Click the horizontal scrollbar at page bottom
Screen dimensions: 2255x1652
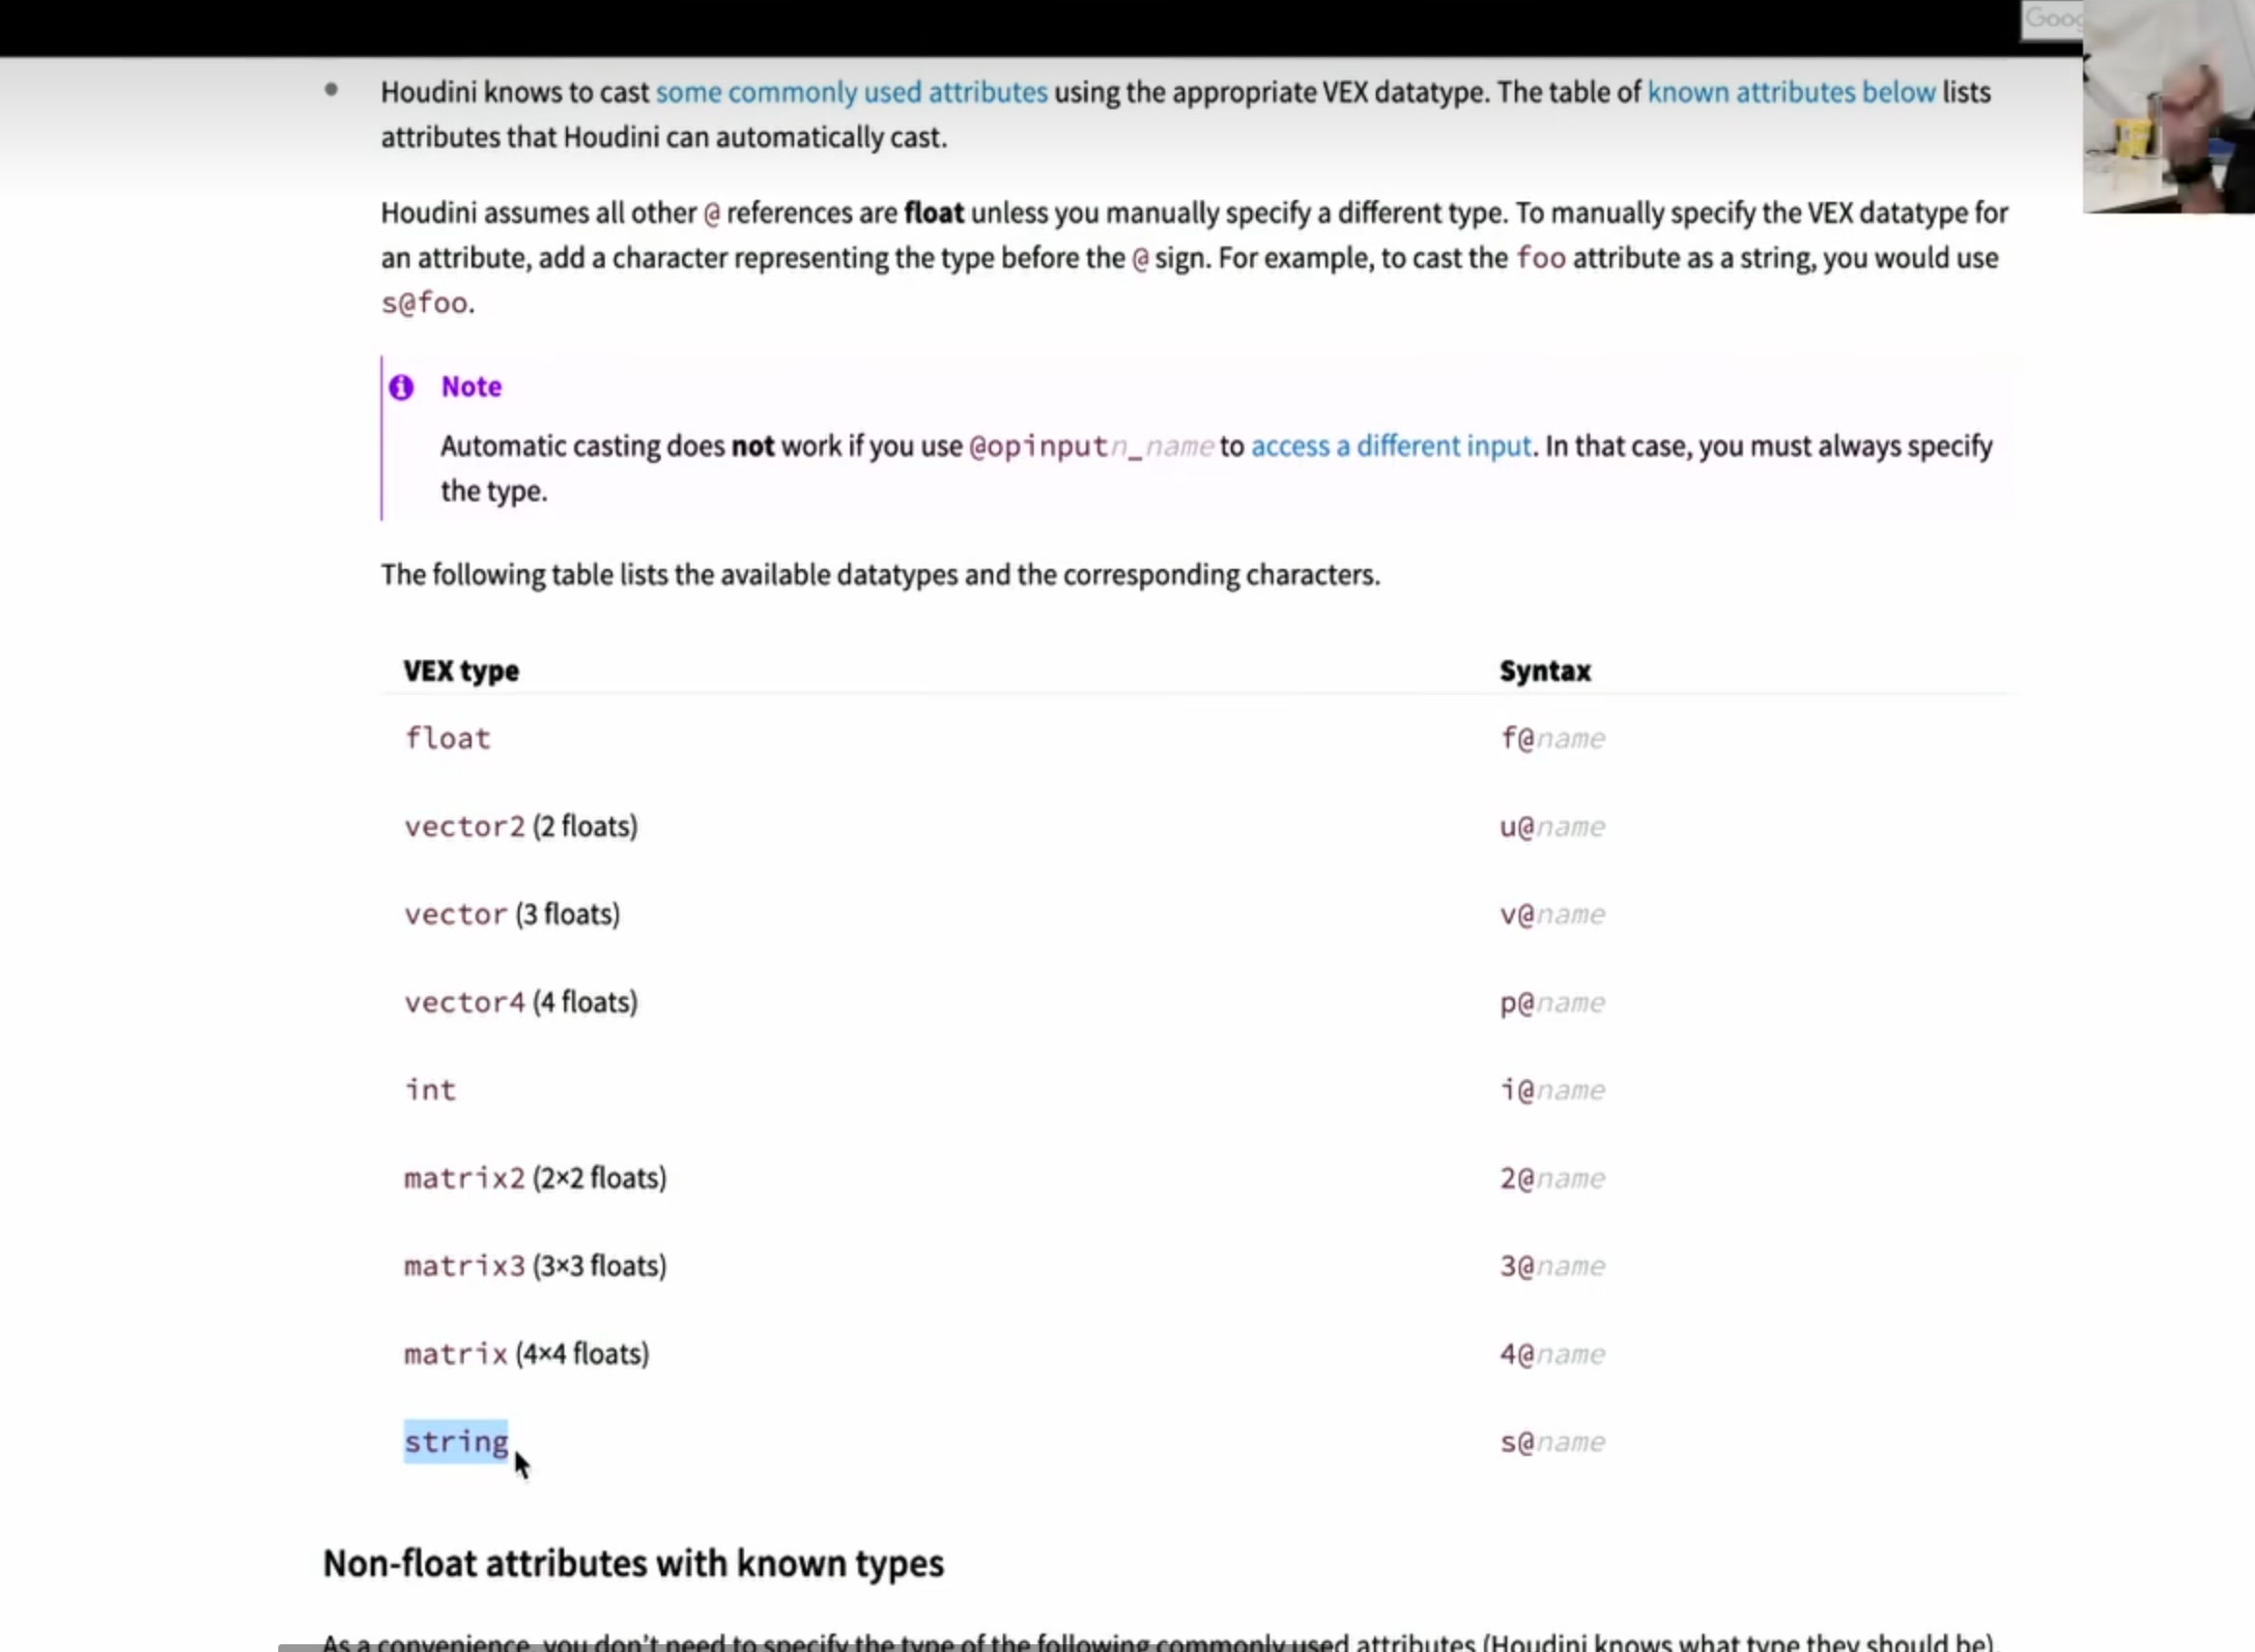[x=1266, y=1647]
